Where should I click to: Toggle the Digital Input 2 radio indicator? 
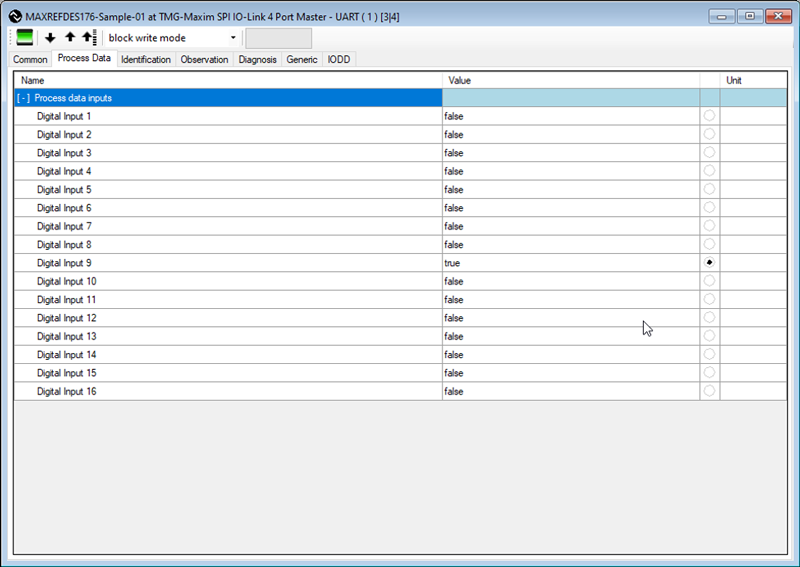pos(709,134)
